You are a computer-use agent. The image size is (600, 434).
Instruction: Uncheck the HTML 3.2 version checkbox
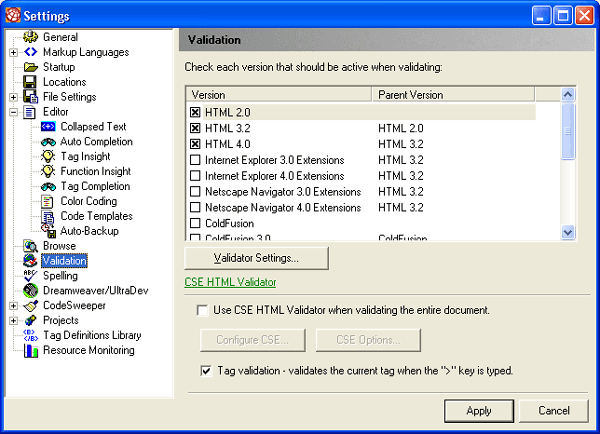point(195,128)
